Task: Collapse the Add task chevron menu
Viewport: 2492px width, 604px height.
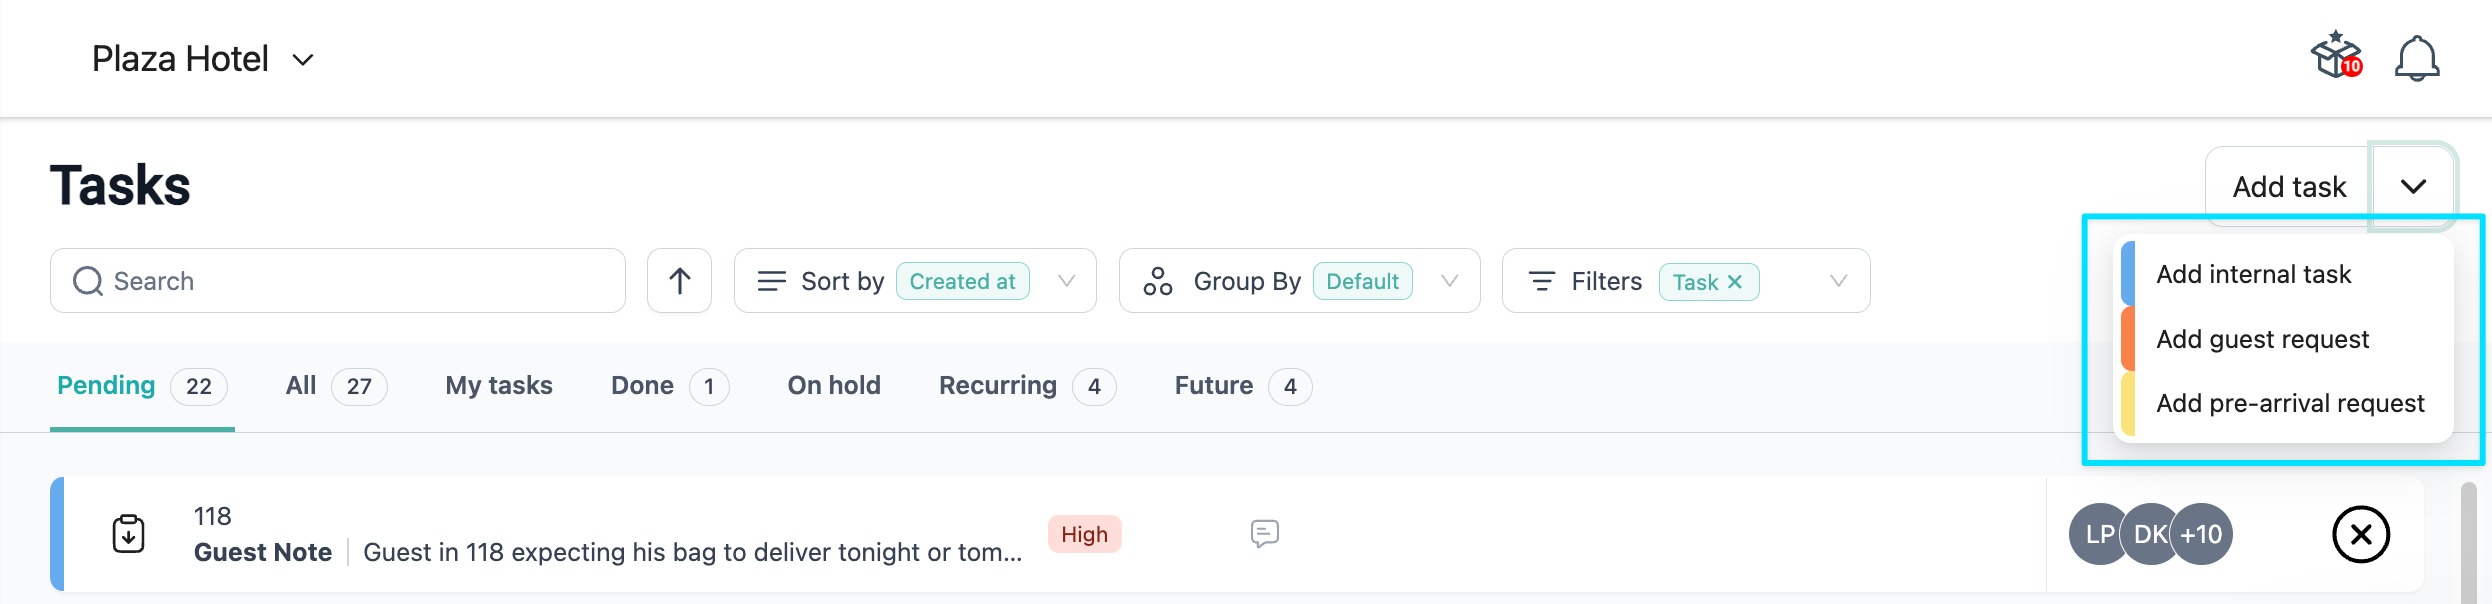Action: (x=2413, y=187)
